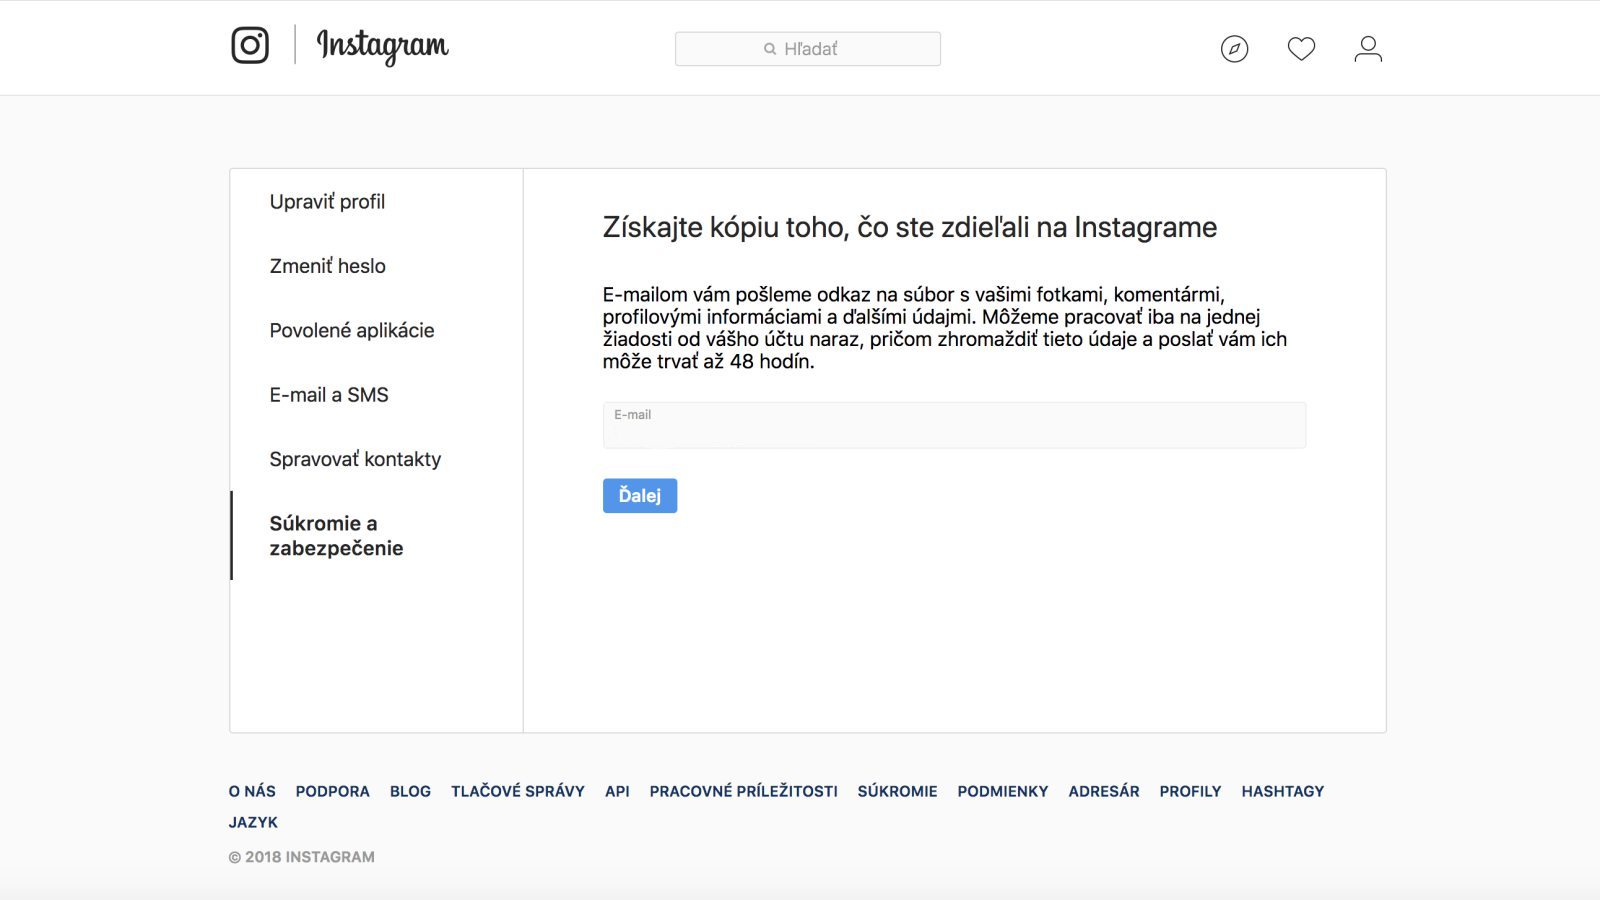The height and width of the screenshot is (900, 1600).
Task: Click the heading Získajte kópiu toho
Action: point(910,228)
